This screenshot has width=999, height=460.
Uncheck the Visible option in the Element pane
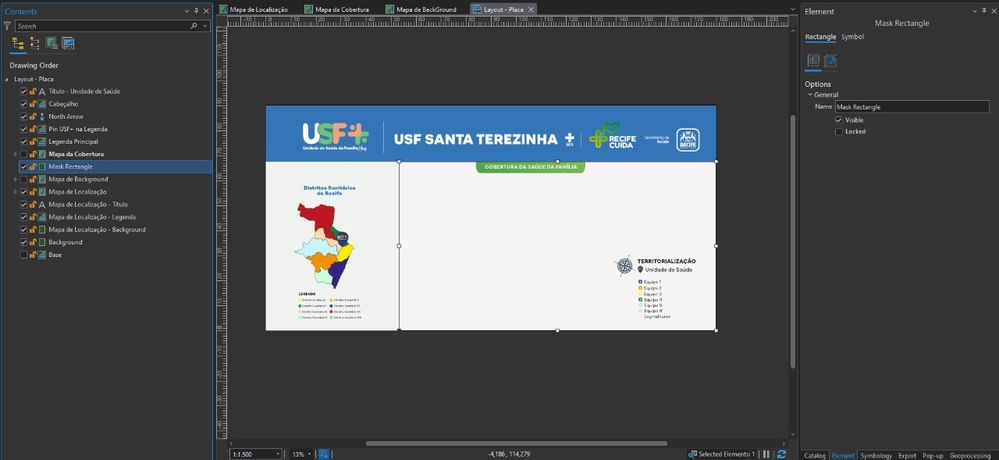[x=839, y=120]
